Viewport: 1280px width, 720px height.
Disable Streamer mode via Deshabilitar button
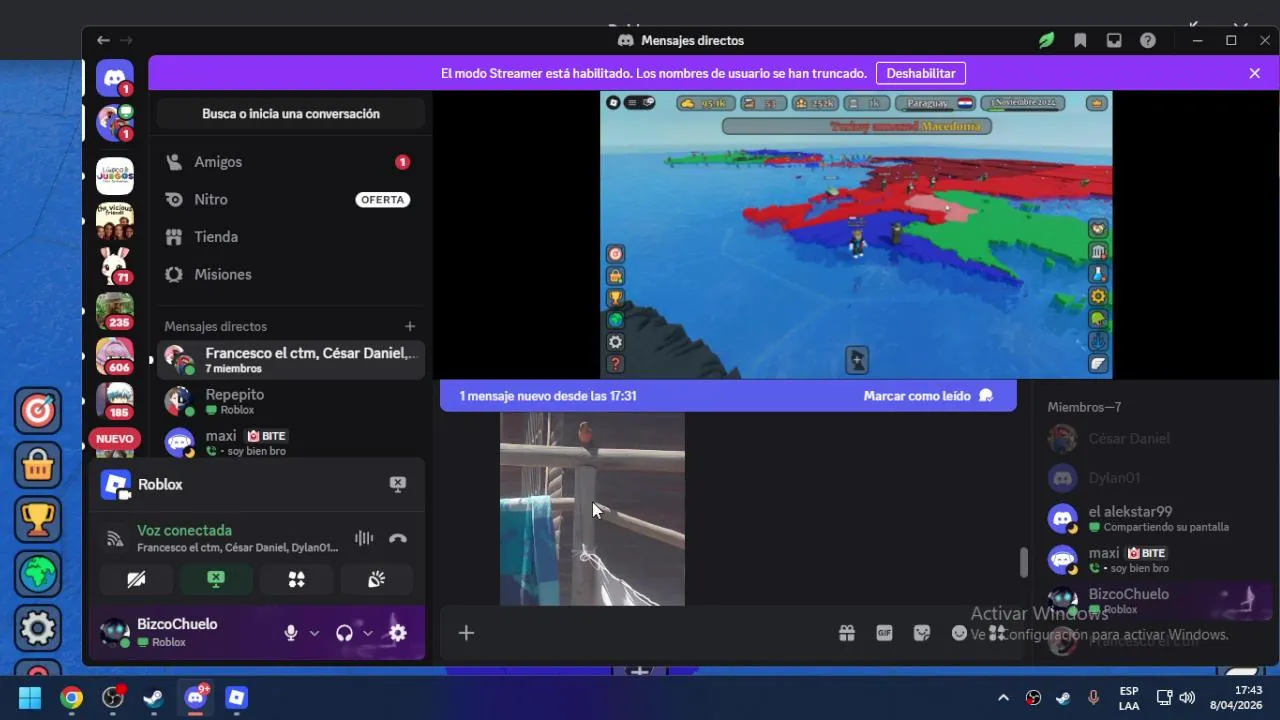tap(921, 73)
